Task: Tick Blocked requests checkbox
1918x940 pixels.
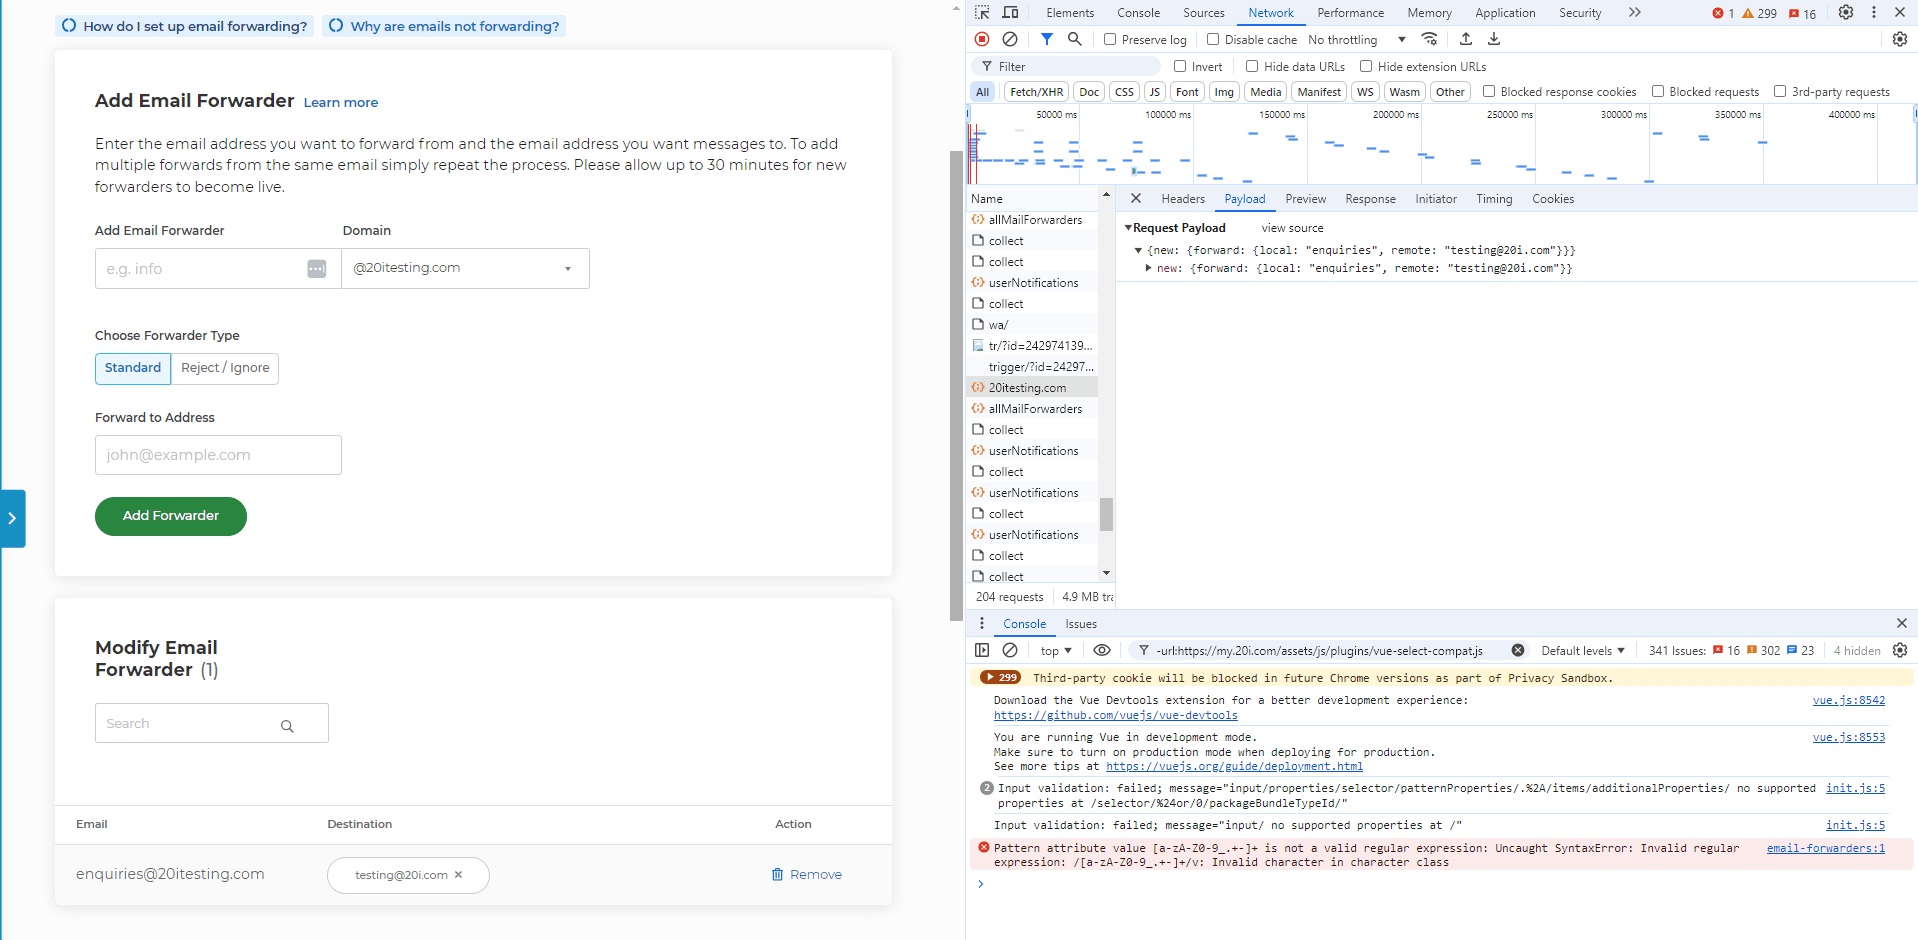Action: pos(1657,91)
